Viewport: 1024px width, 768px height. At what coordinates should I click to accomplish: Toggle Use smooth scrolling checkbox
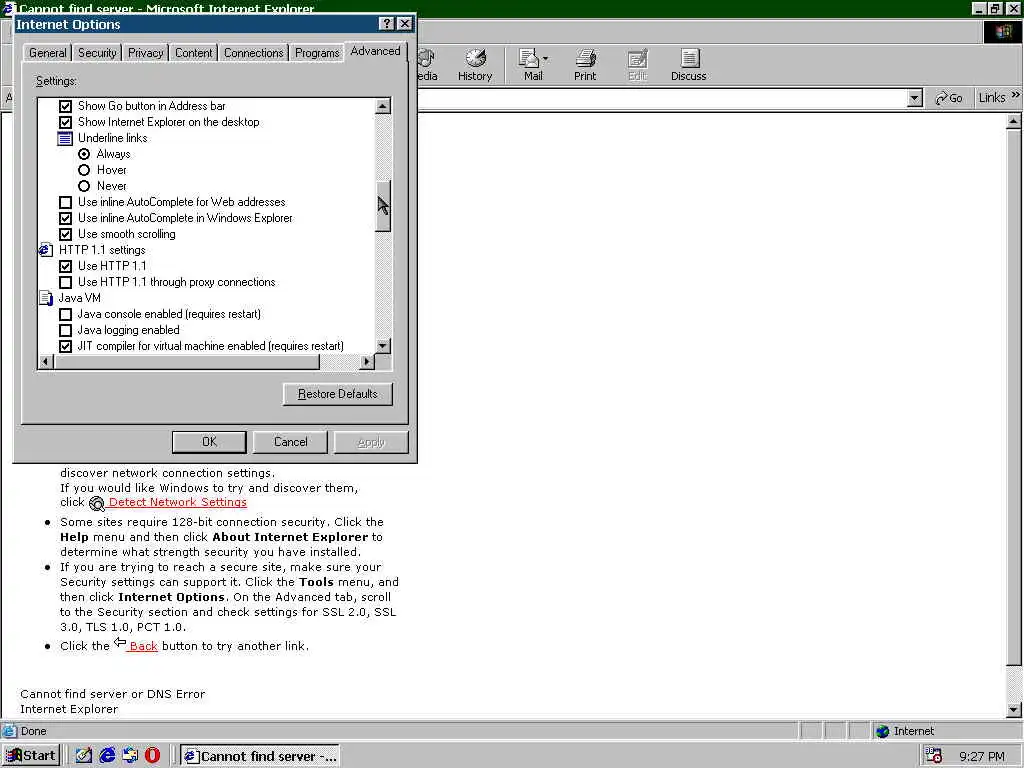click(x=65, y=234)
